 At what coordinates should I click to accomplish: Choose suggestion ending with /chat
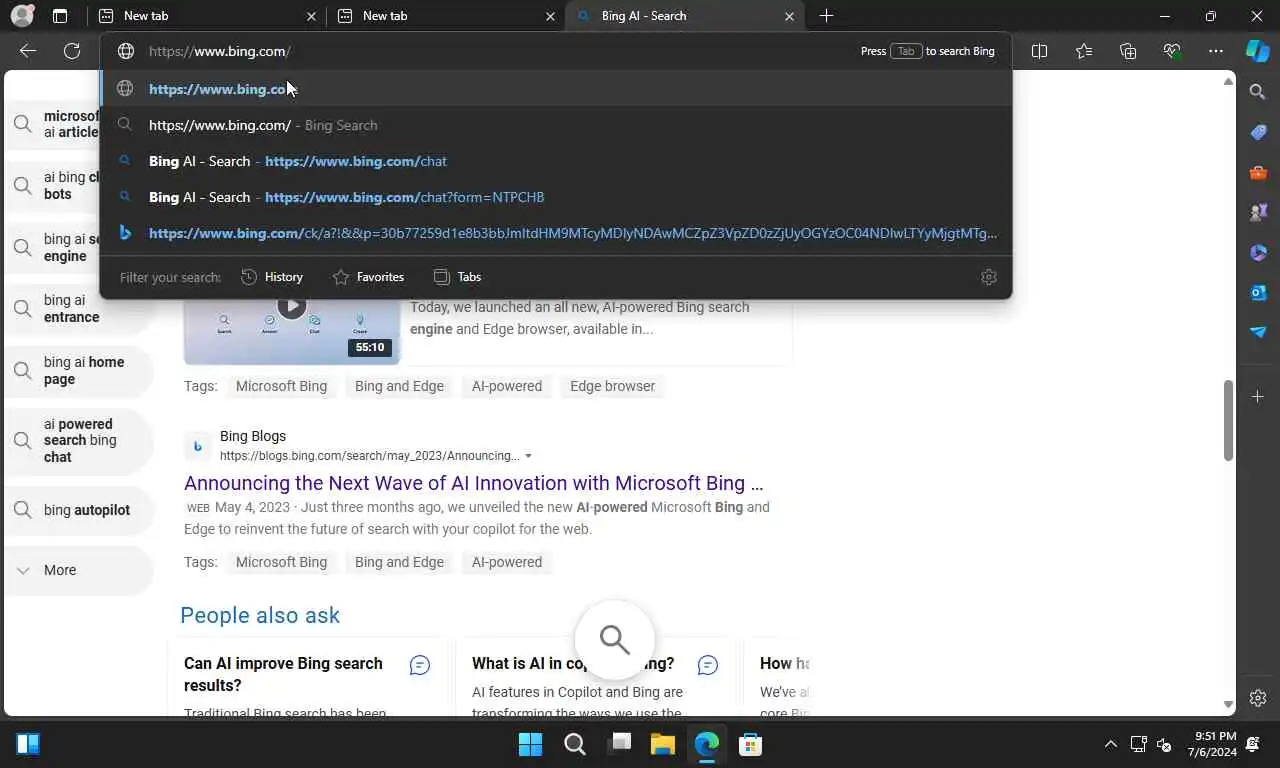556,161
